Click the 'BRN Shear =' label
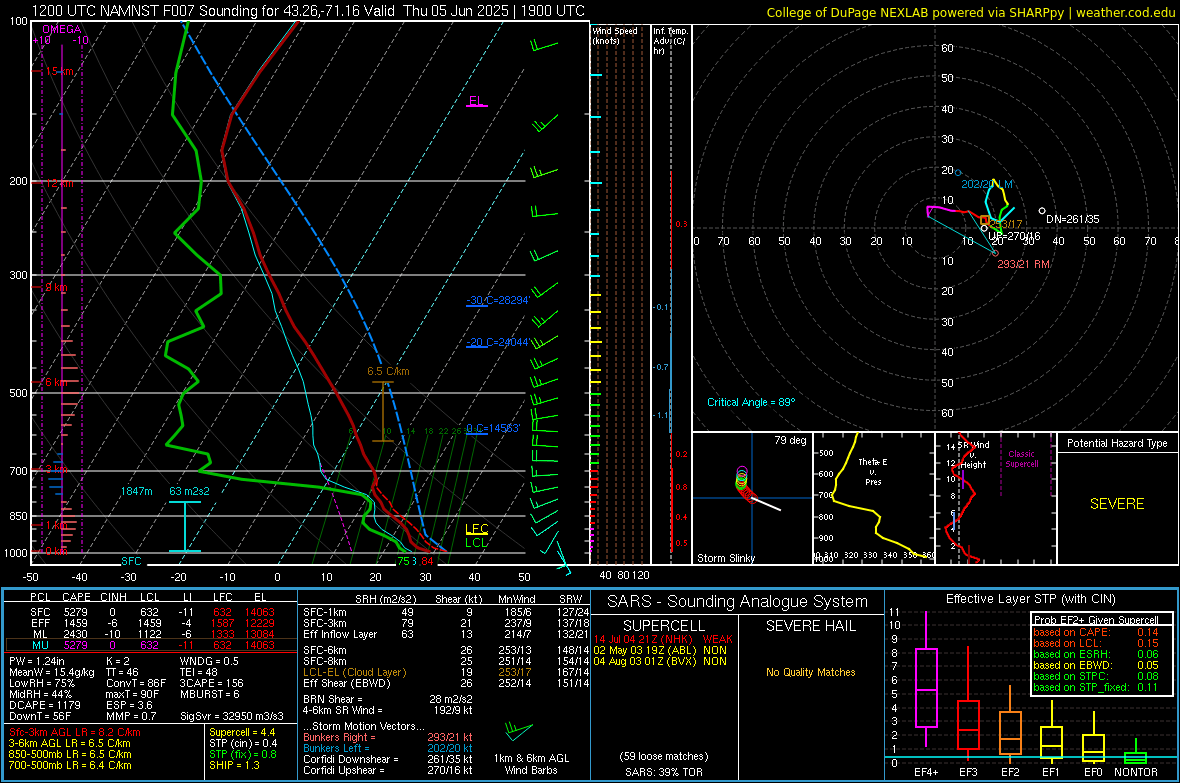 coord(332,699)
